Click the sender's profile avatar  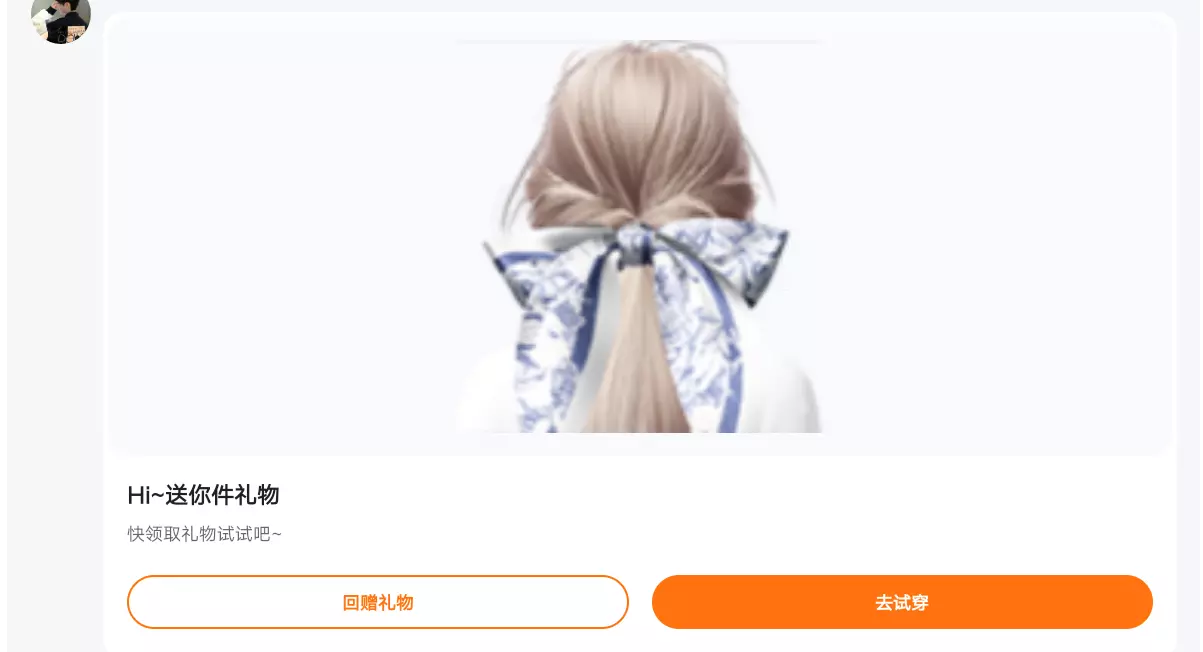61,17
